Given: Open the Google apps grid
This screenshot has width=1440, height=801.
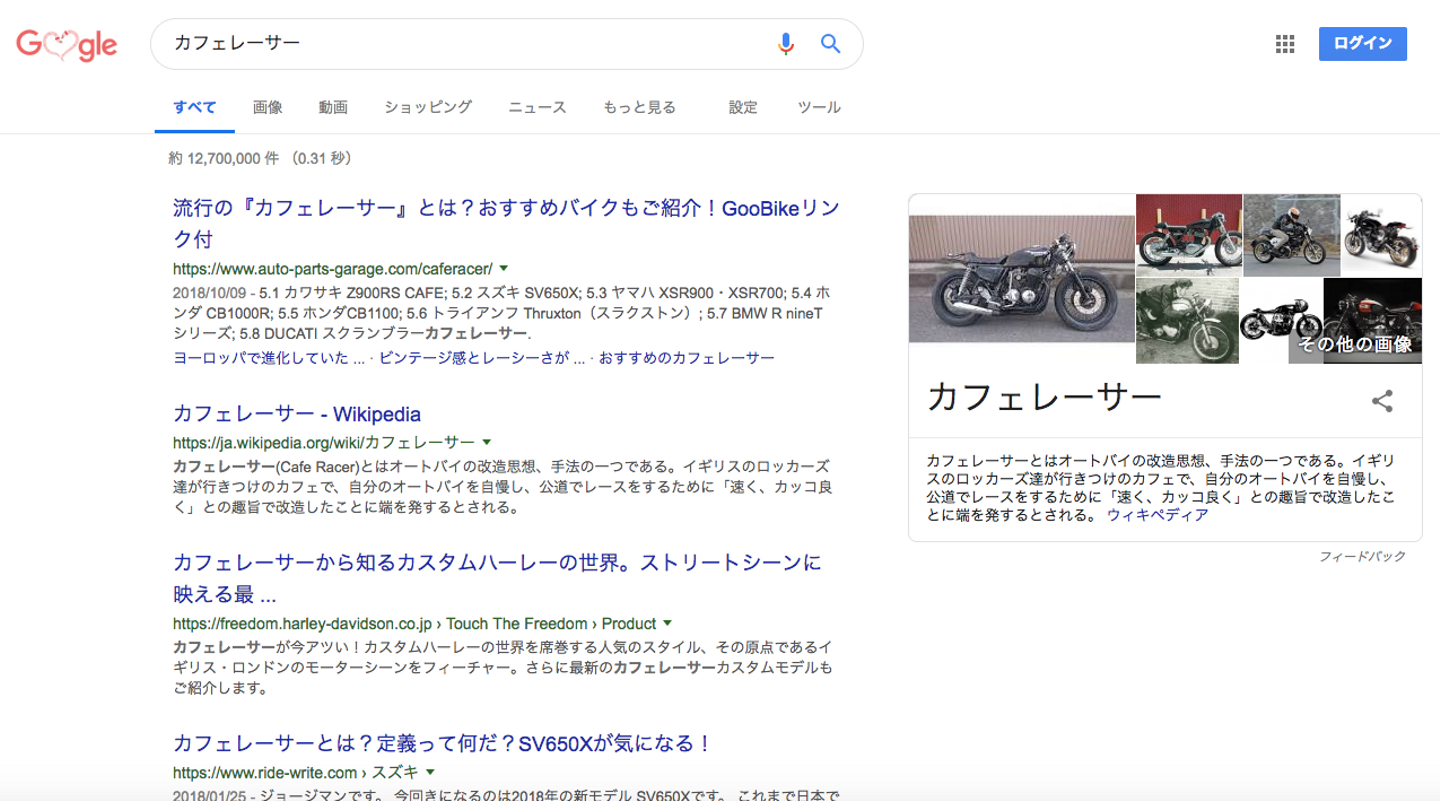Looking at the screenshot, I should tap(1285, 44).
